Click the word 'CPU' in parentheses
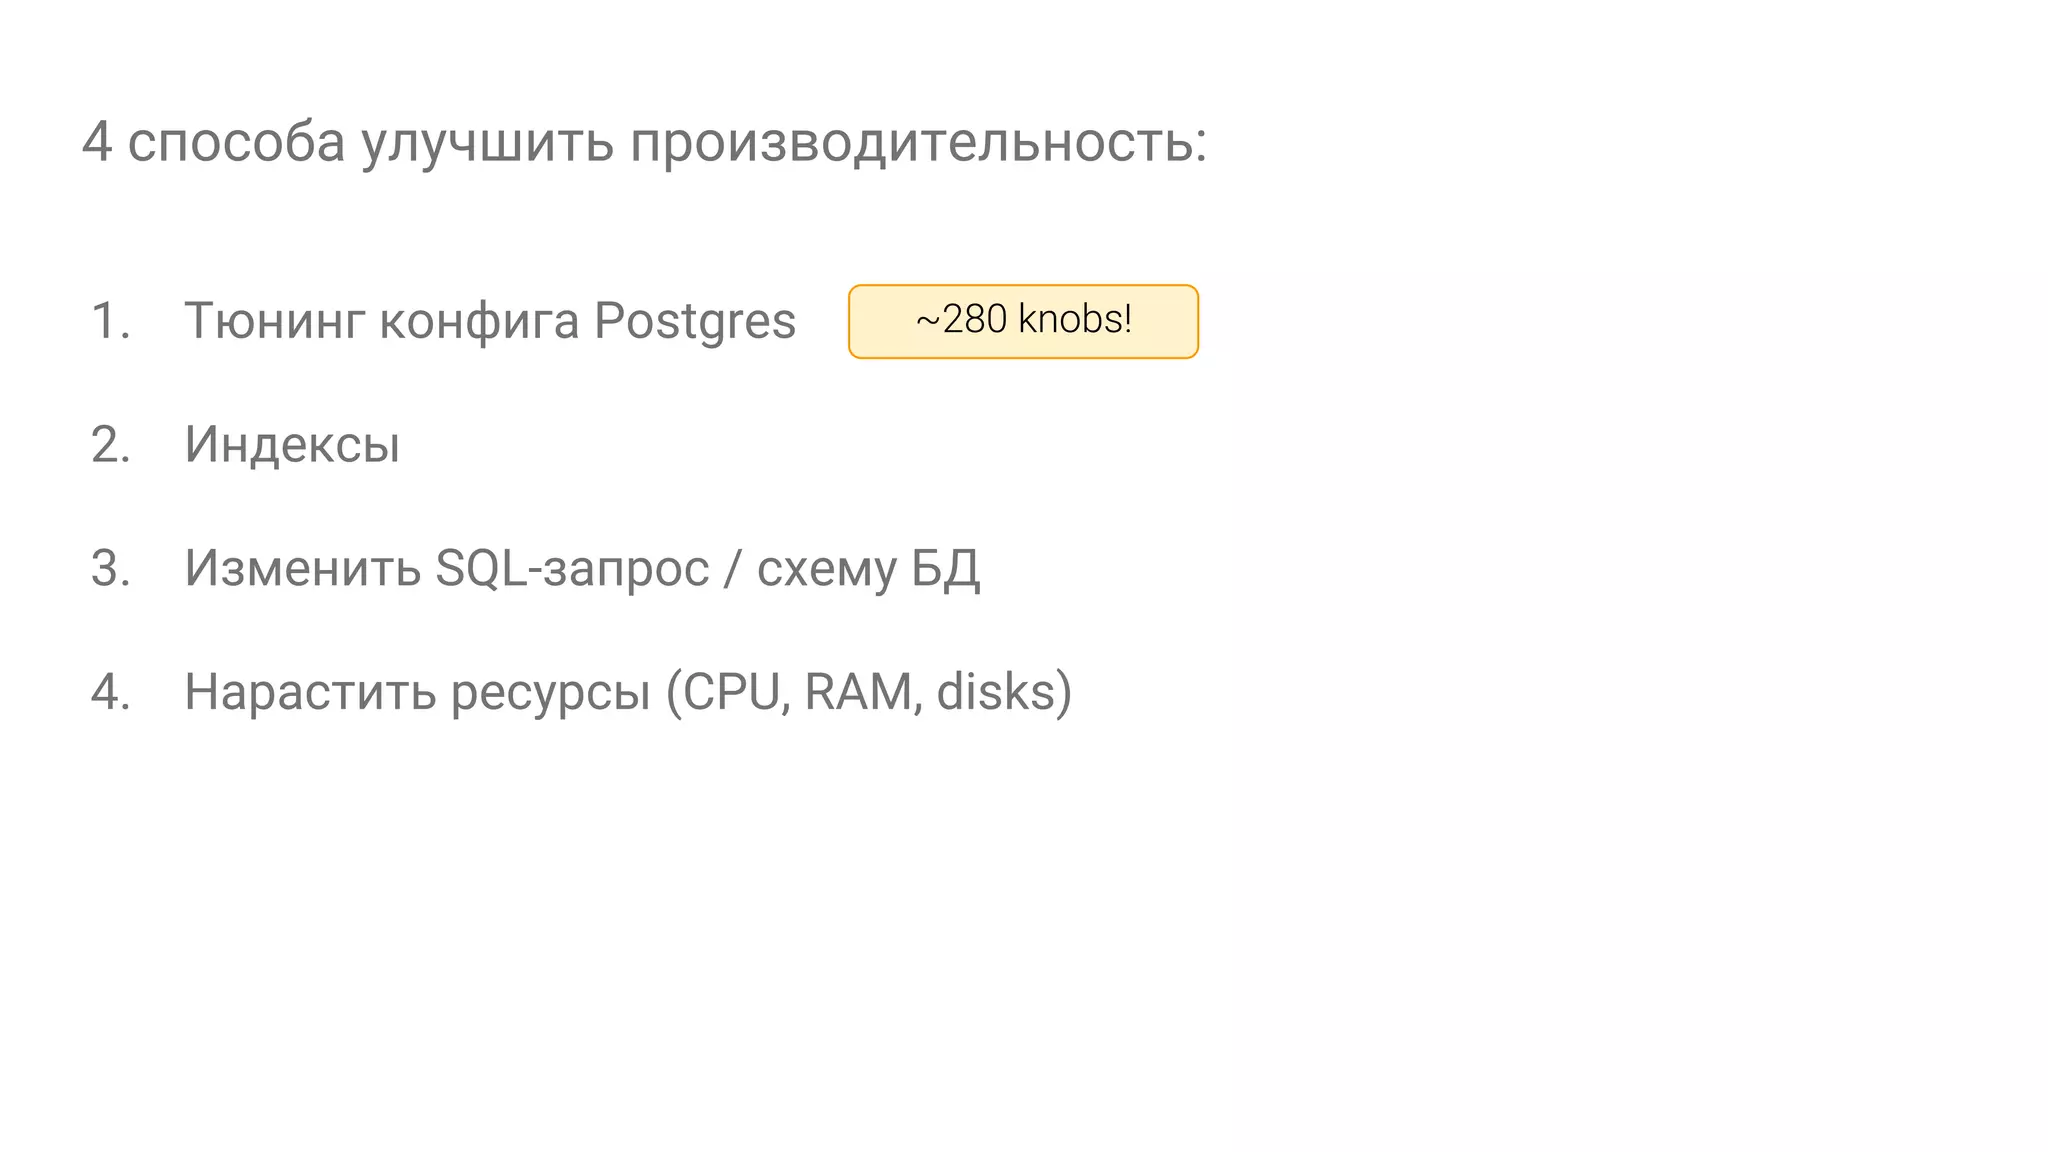This screenshot has height=1152, width=2048. (731, 692)
